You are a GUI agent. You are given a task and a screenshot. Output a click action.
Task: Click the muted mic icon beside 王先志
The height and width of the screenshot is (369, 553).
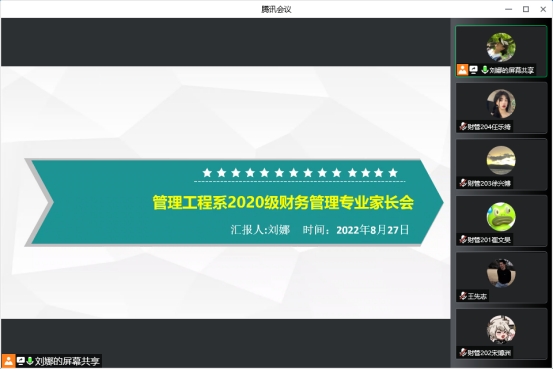[x=463, y=296]
